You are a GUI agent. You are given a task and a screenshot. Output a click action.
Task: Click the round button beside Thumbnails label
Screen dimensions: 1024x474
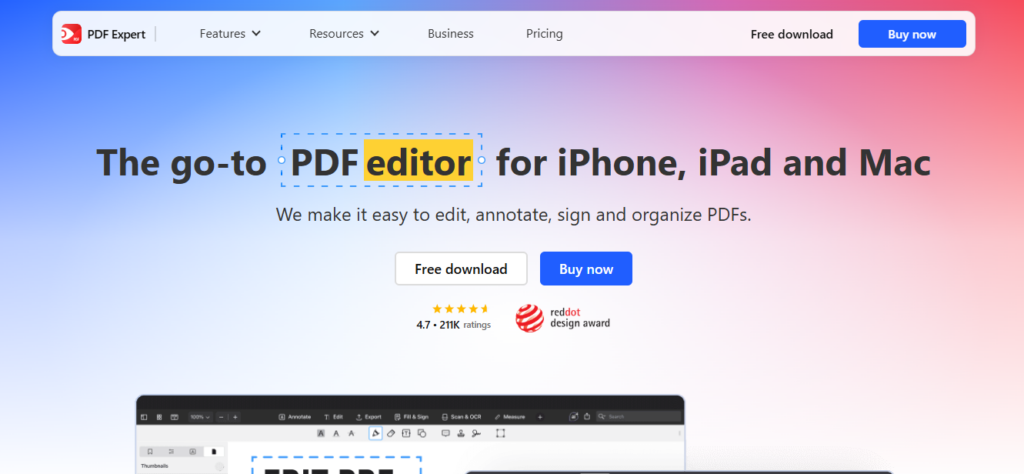(219, 467)
